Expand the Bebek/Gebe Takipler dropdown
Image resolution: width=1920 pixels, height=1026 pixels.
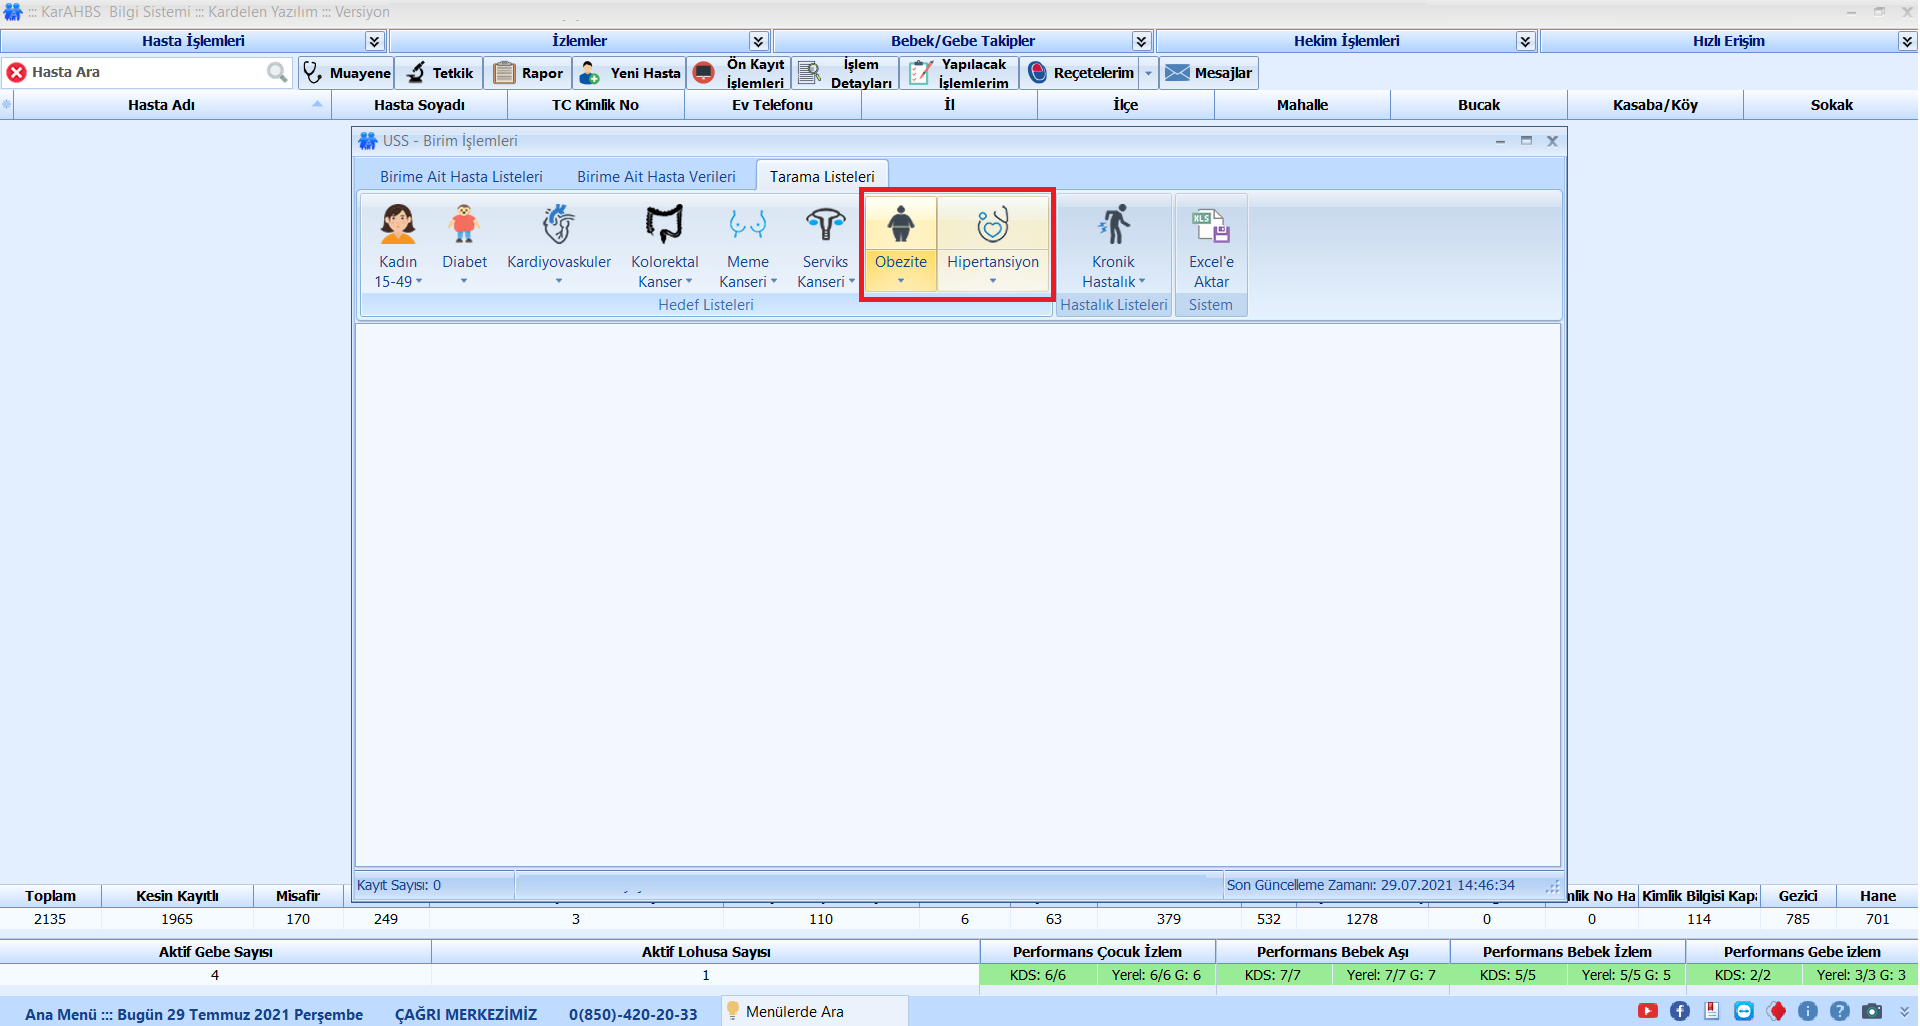1141,41
